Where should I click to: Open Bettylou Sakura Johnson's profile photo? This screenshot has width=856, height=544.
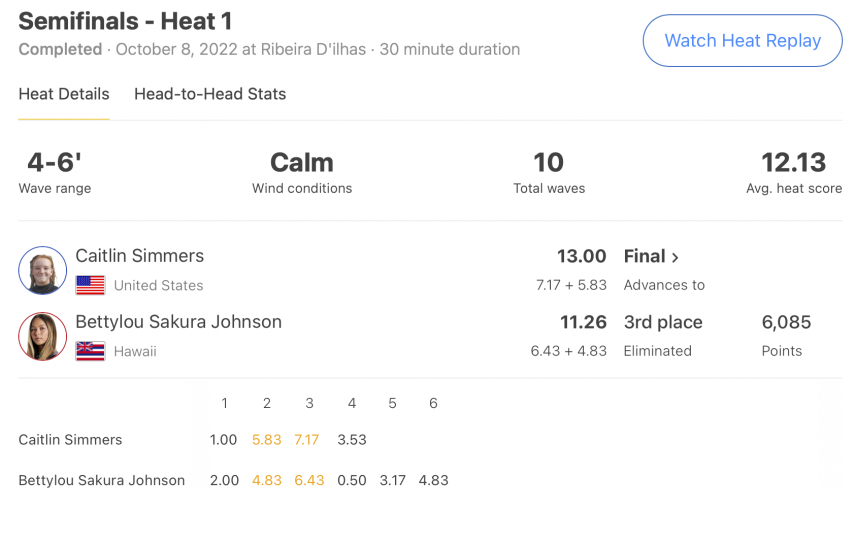(x=43, y=336)
